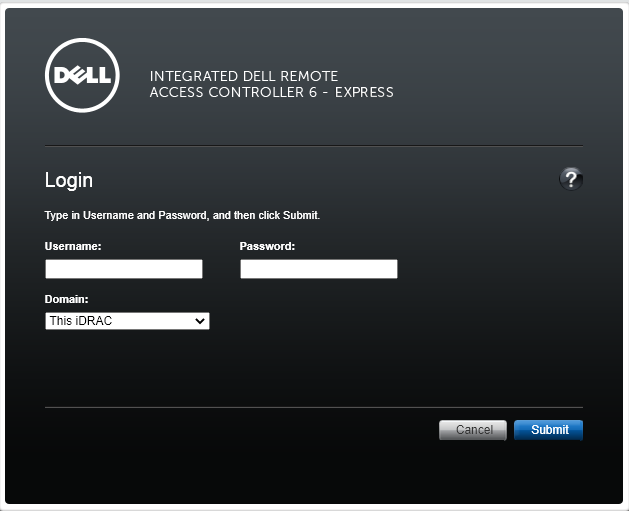Click the Dell logo
This screenshot has height=511, width=629.
(82, 75)
